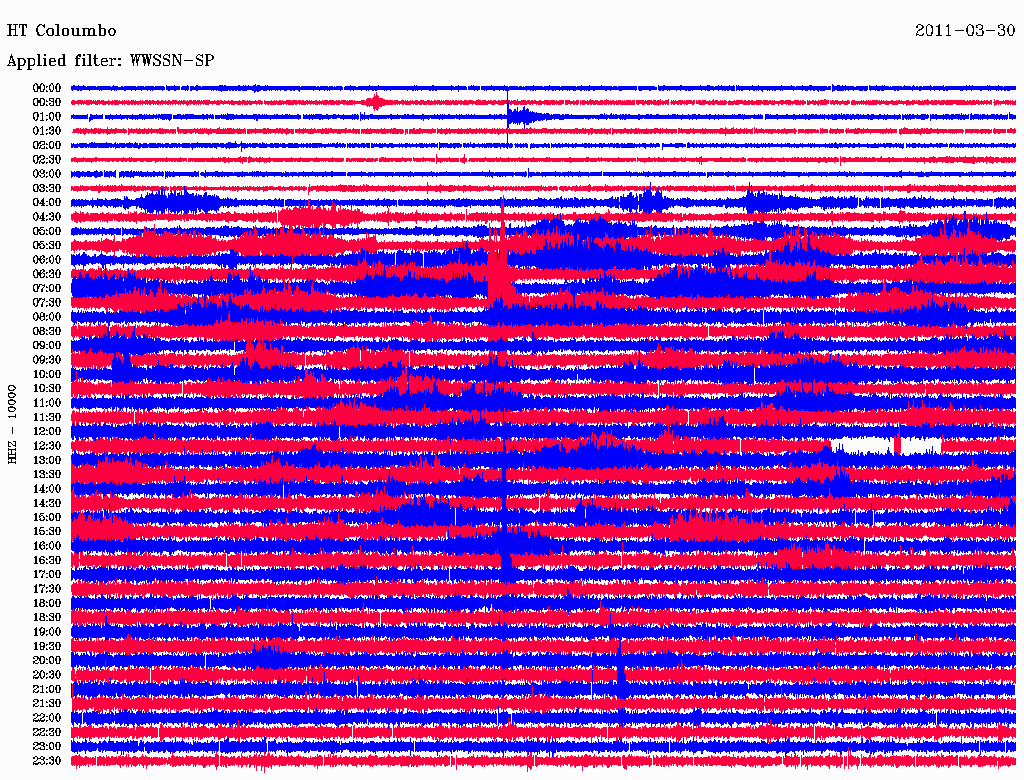Select the 00:00 time label
Viewport: 1024px width, 780px height.
tap(46, 88)
